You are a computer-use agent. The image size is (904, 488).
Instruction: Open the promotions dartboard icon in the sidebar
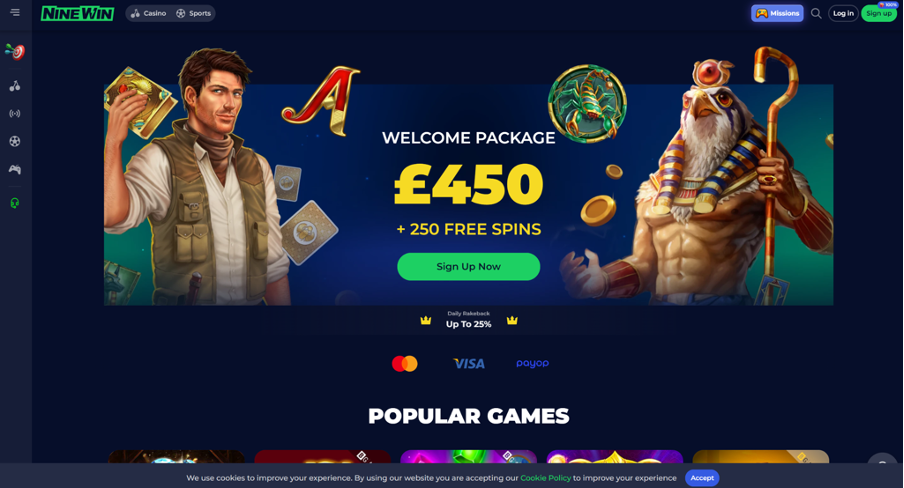point(15,52)
